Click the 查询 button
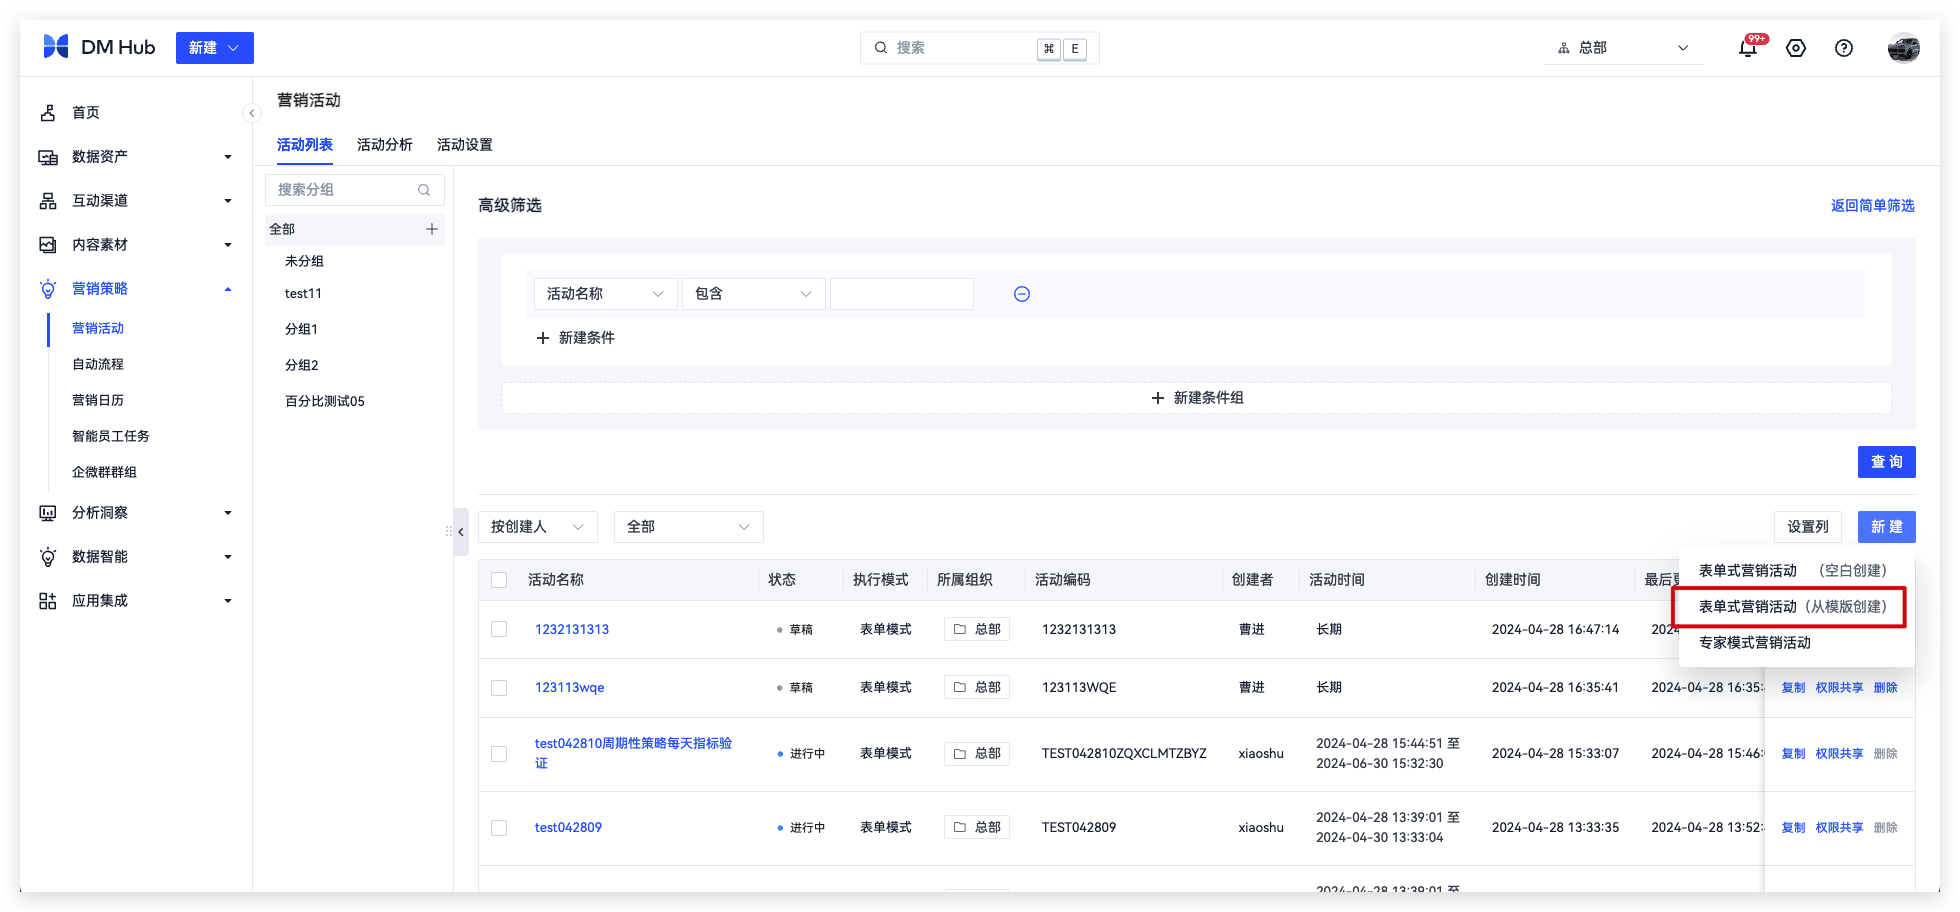The width and height of the screenshot is (1960, 912). (x=1887, y=462)
